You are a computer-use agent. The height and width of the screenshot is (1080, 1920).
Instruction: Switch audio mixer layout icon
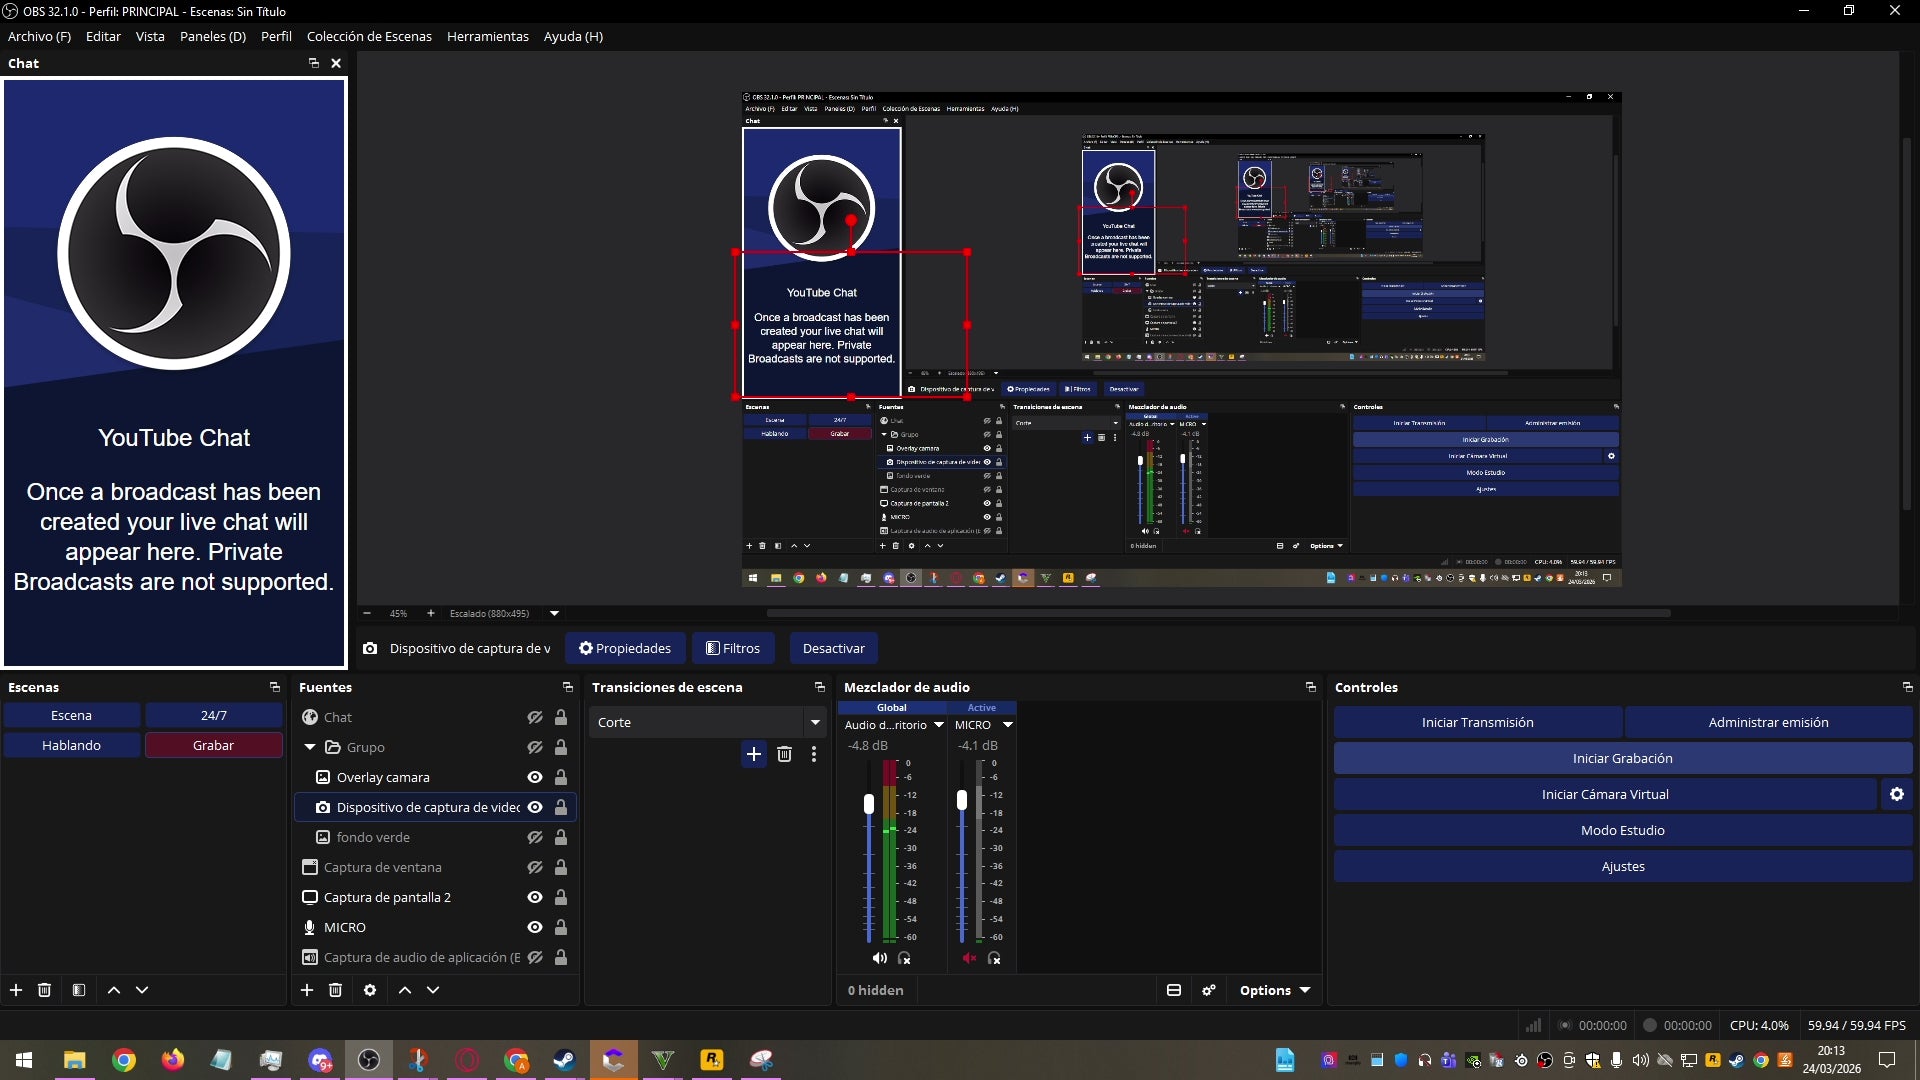pos(1174,990)
